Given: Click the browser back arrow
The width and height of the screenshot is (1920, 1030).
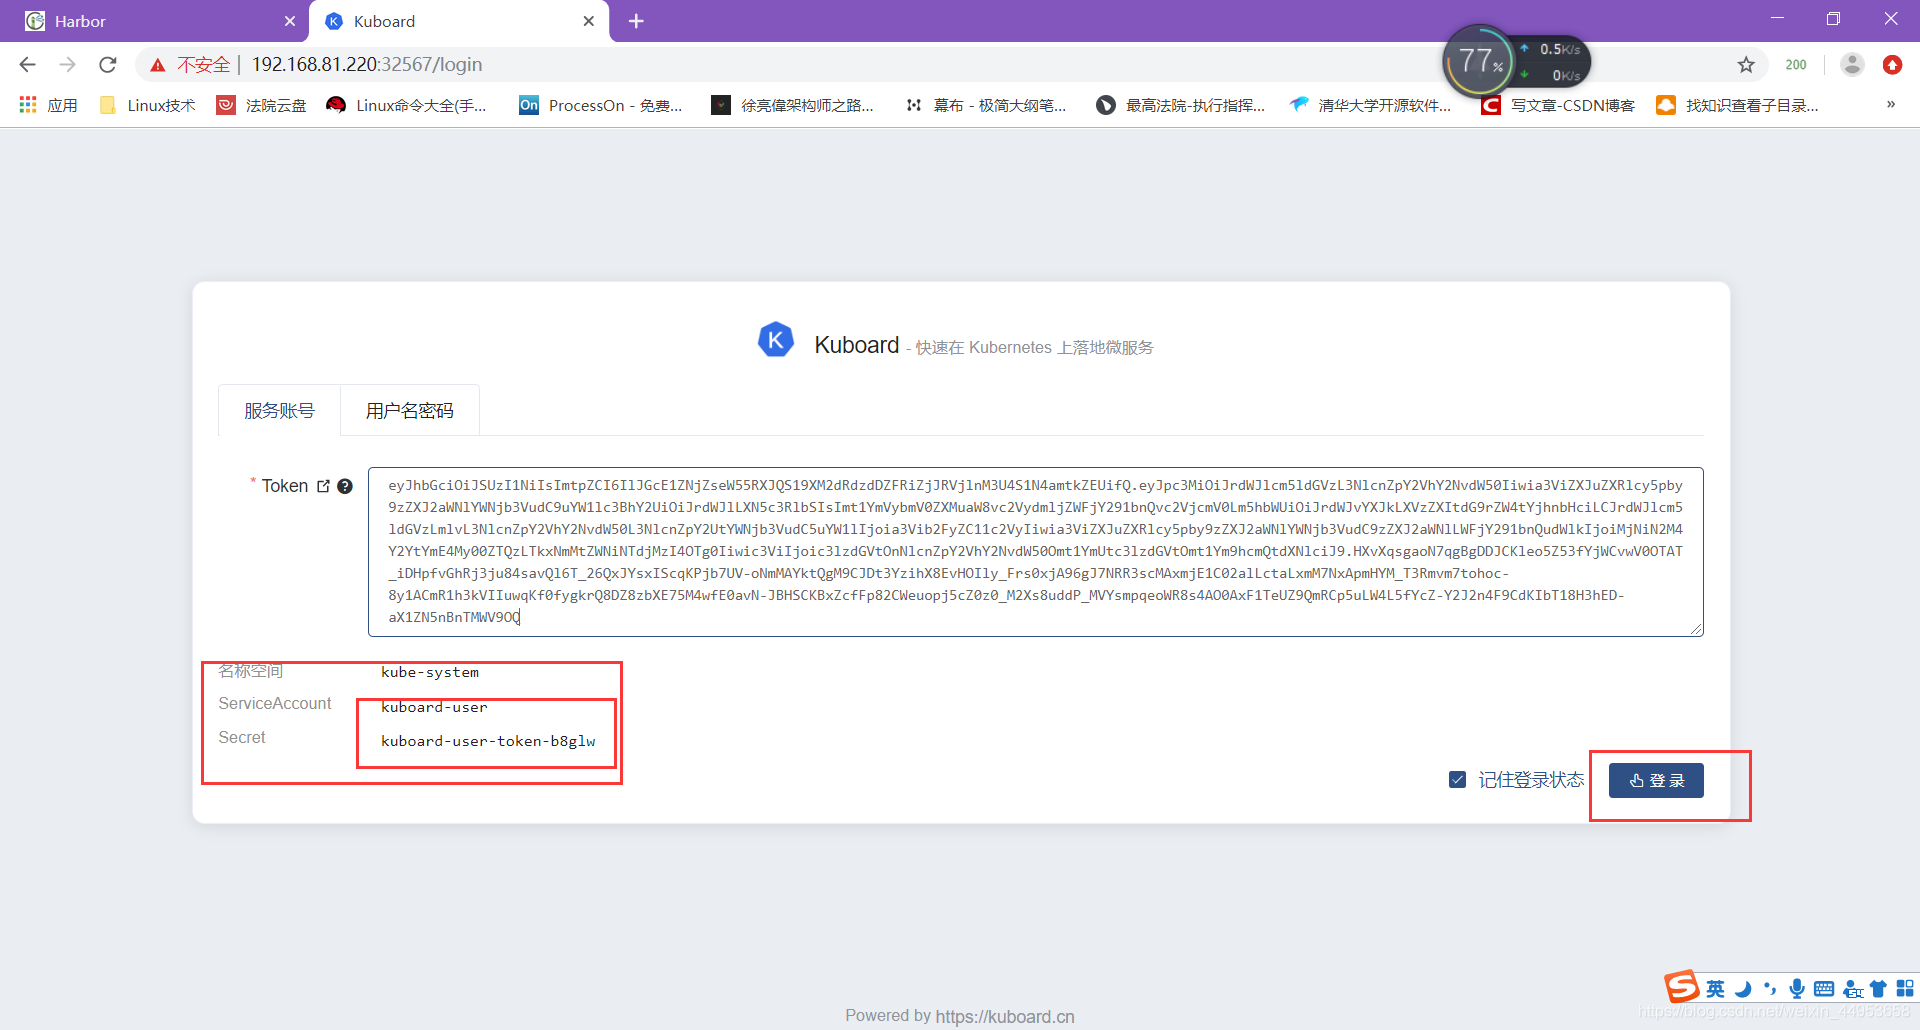Looking at the screenshot, I should tap(27, 65).
